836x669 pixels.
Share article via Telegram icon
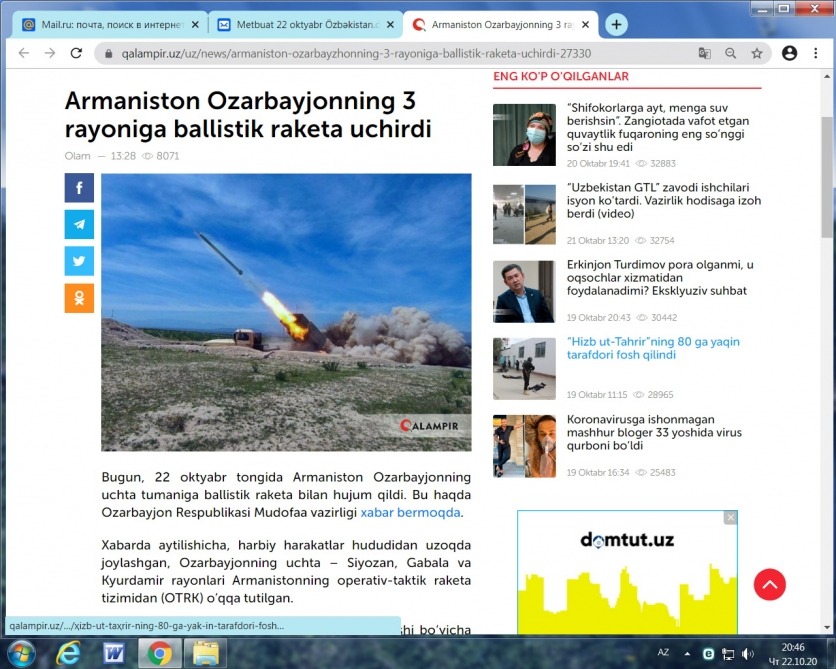79,224
